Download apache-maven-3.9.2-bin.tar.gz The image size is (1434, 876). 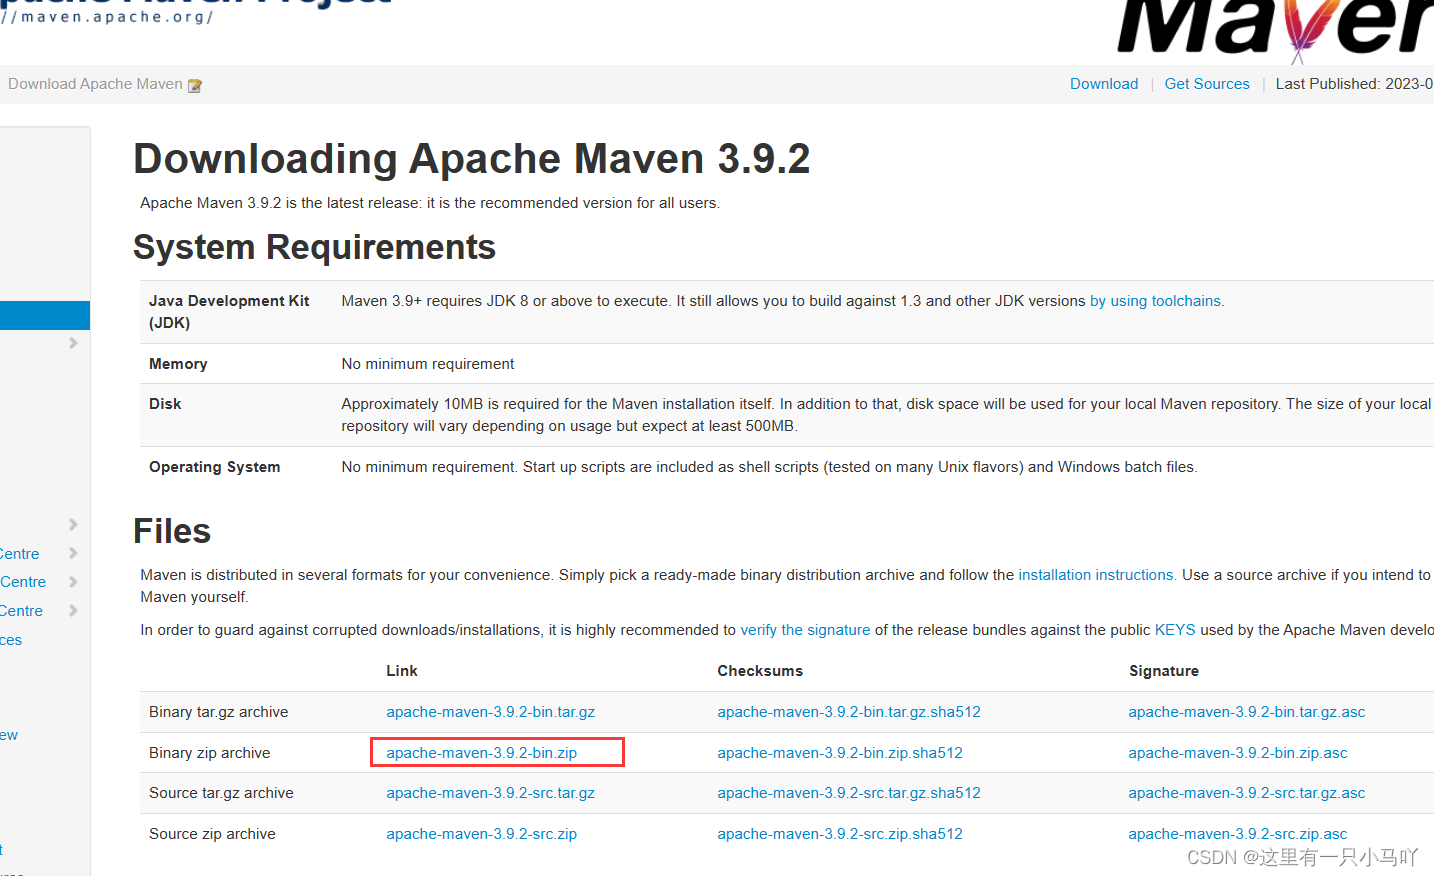490,712
